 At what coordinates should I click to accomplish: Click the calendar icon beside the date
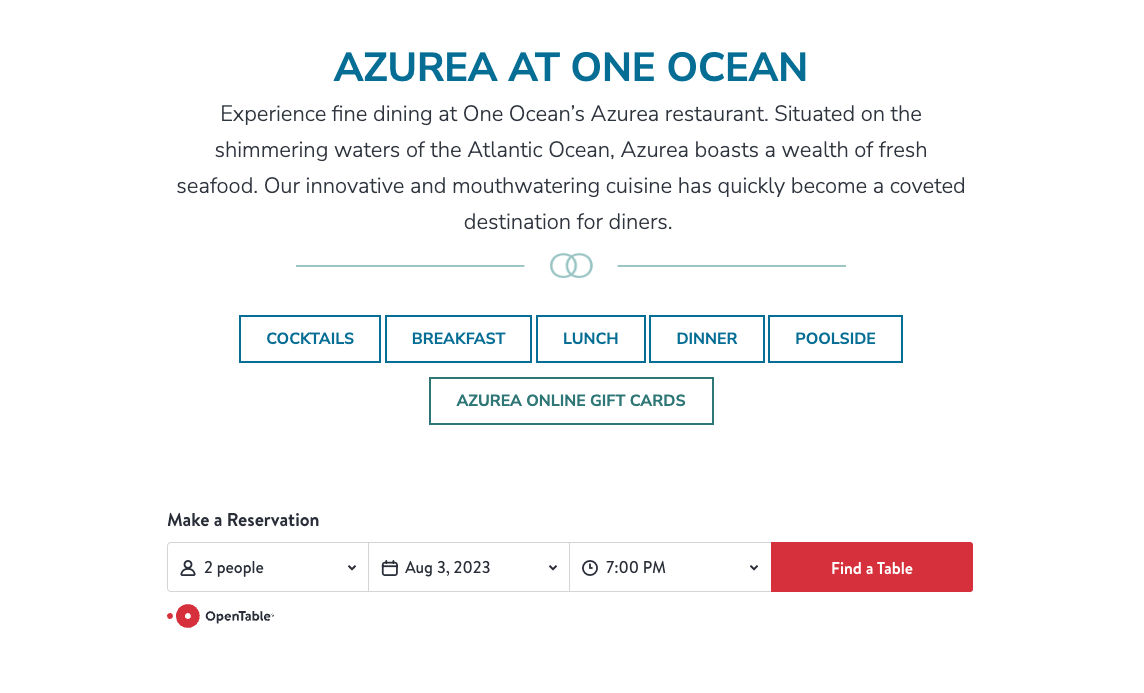tap(390, 568)
